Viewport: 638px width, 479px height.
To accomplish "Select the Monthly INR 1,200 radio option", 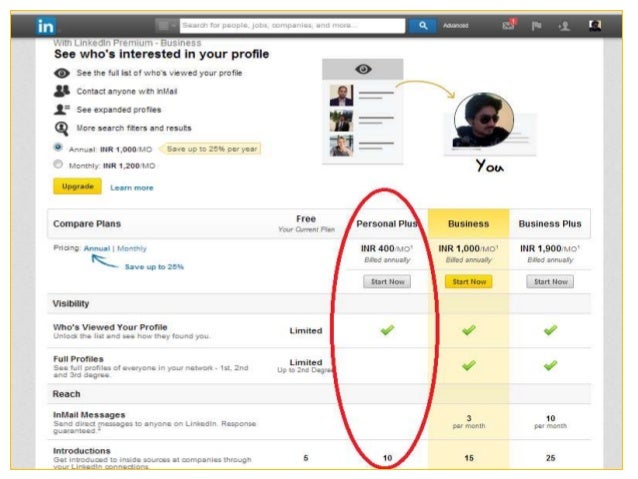I will click(x=58, y=164).
